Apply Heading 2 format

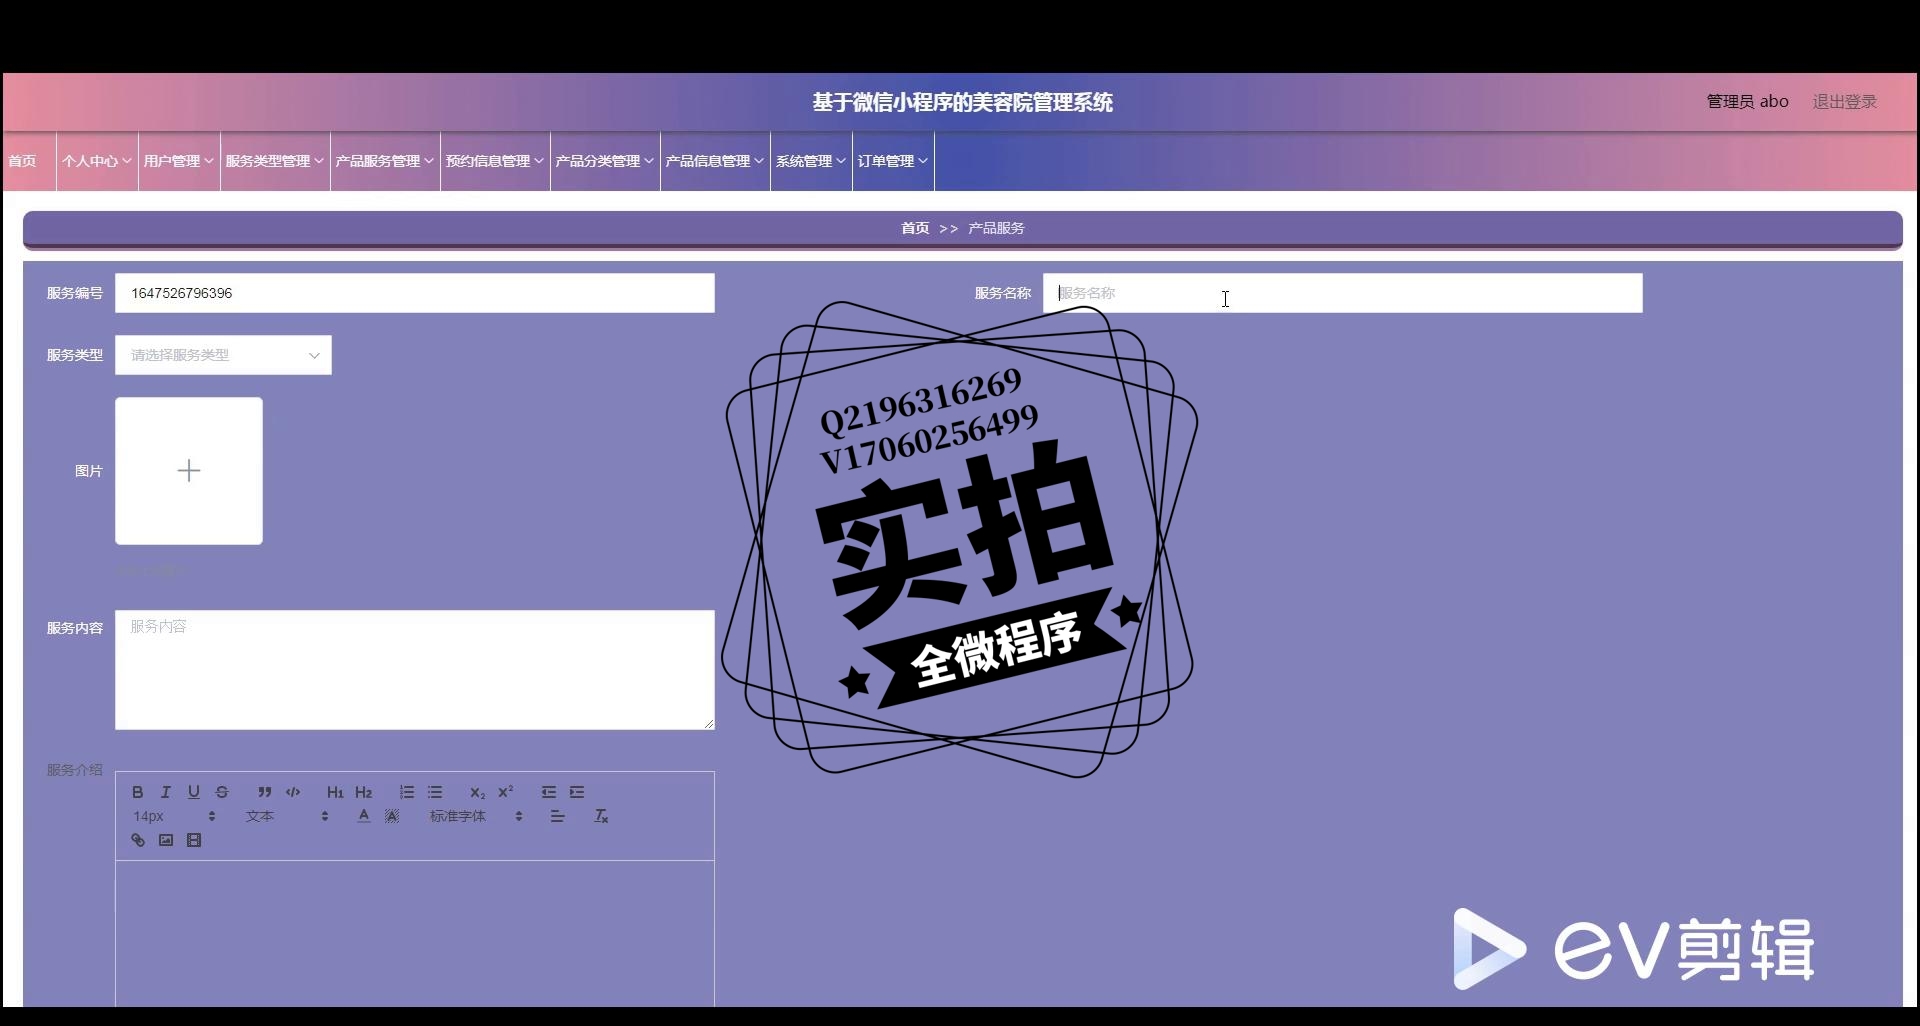point(364,792)
